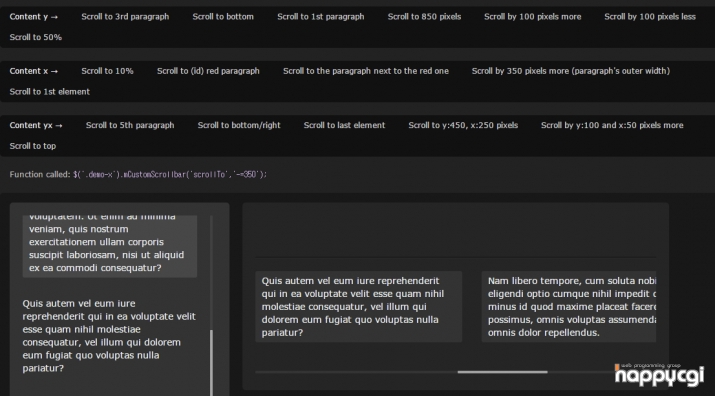
Task: Click the 'Content y →' label
Action: click(34, 17)
